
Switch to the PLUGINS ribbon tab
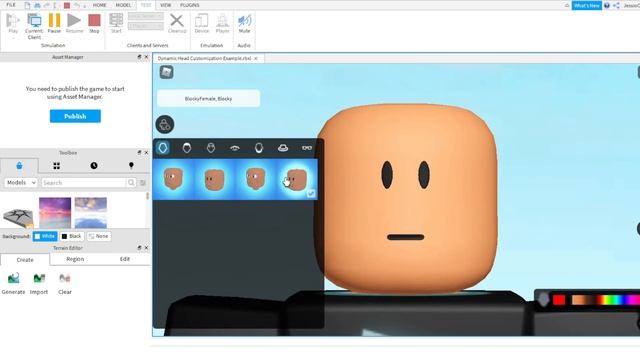(190, 5)
